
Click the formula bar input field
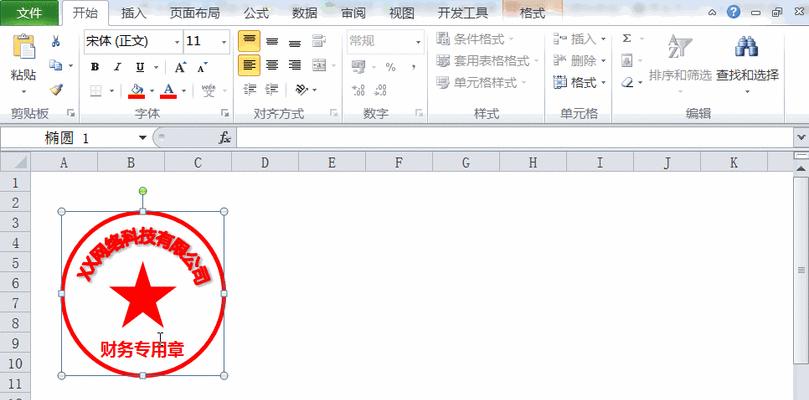pos(514,138)
